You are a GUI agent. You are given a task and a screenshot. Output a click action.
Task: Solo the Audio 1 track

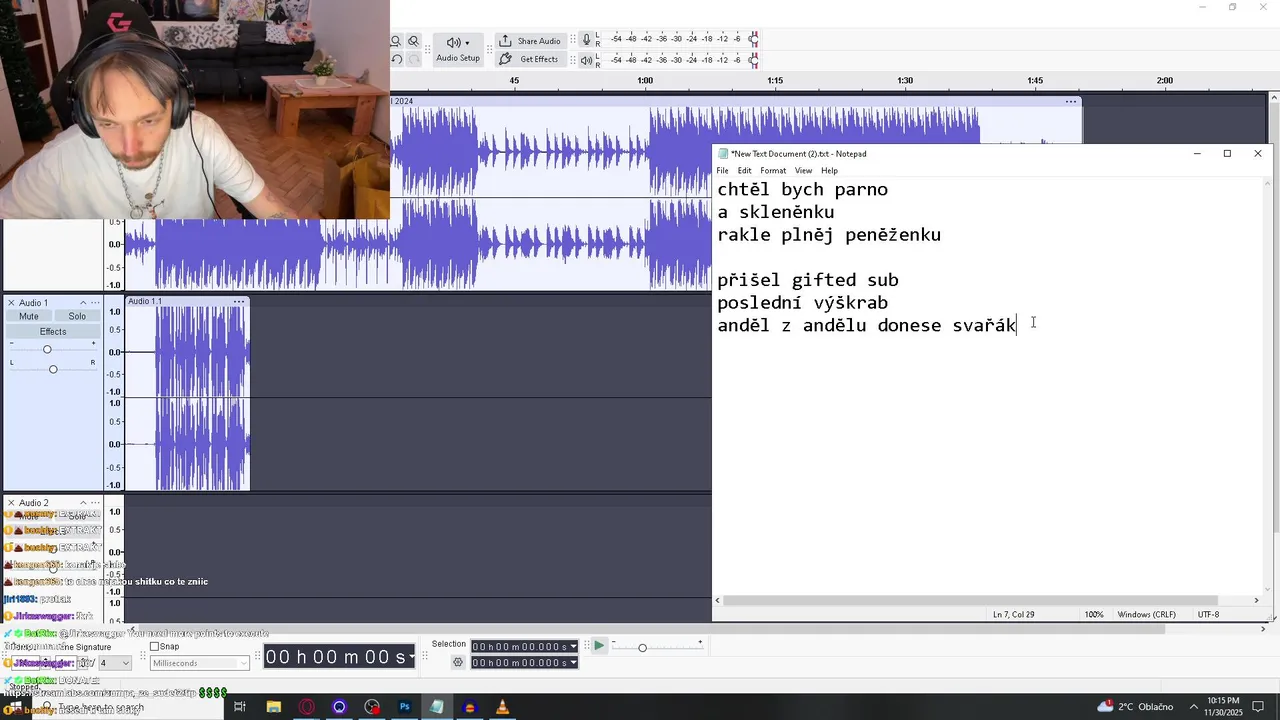click(x=77, y=316)
